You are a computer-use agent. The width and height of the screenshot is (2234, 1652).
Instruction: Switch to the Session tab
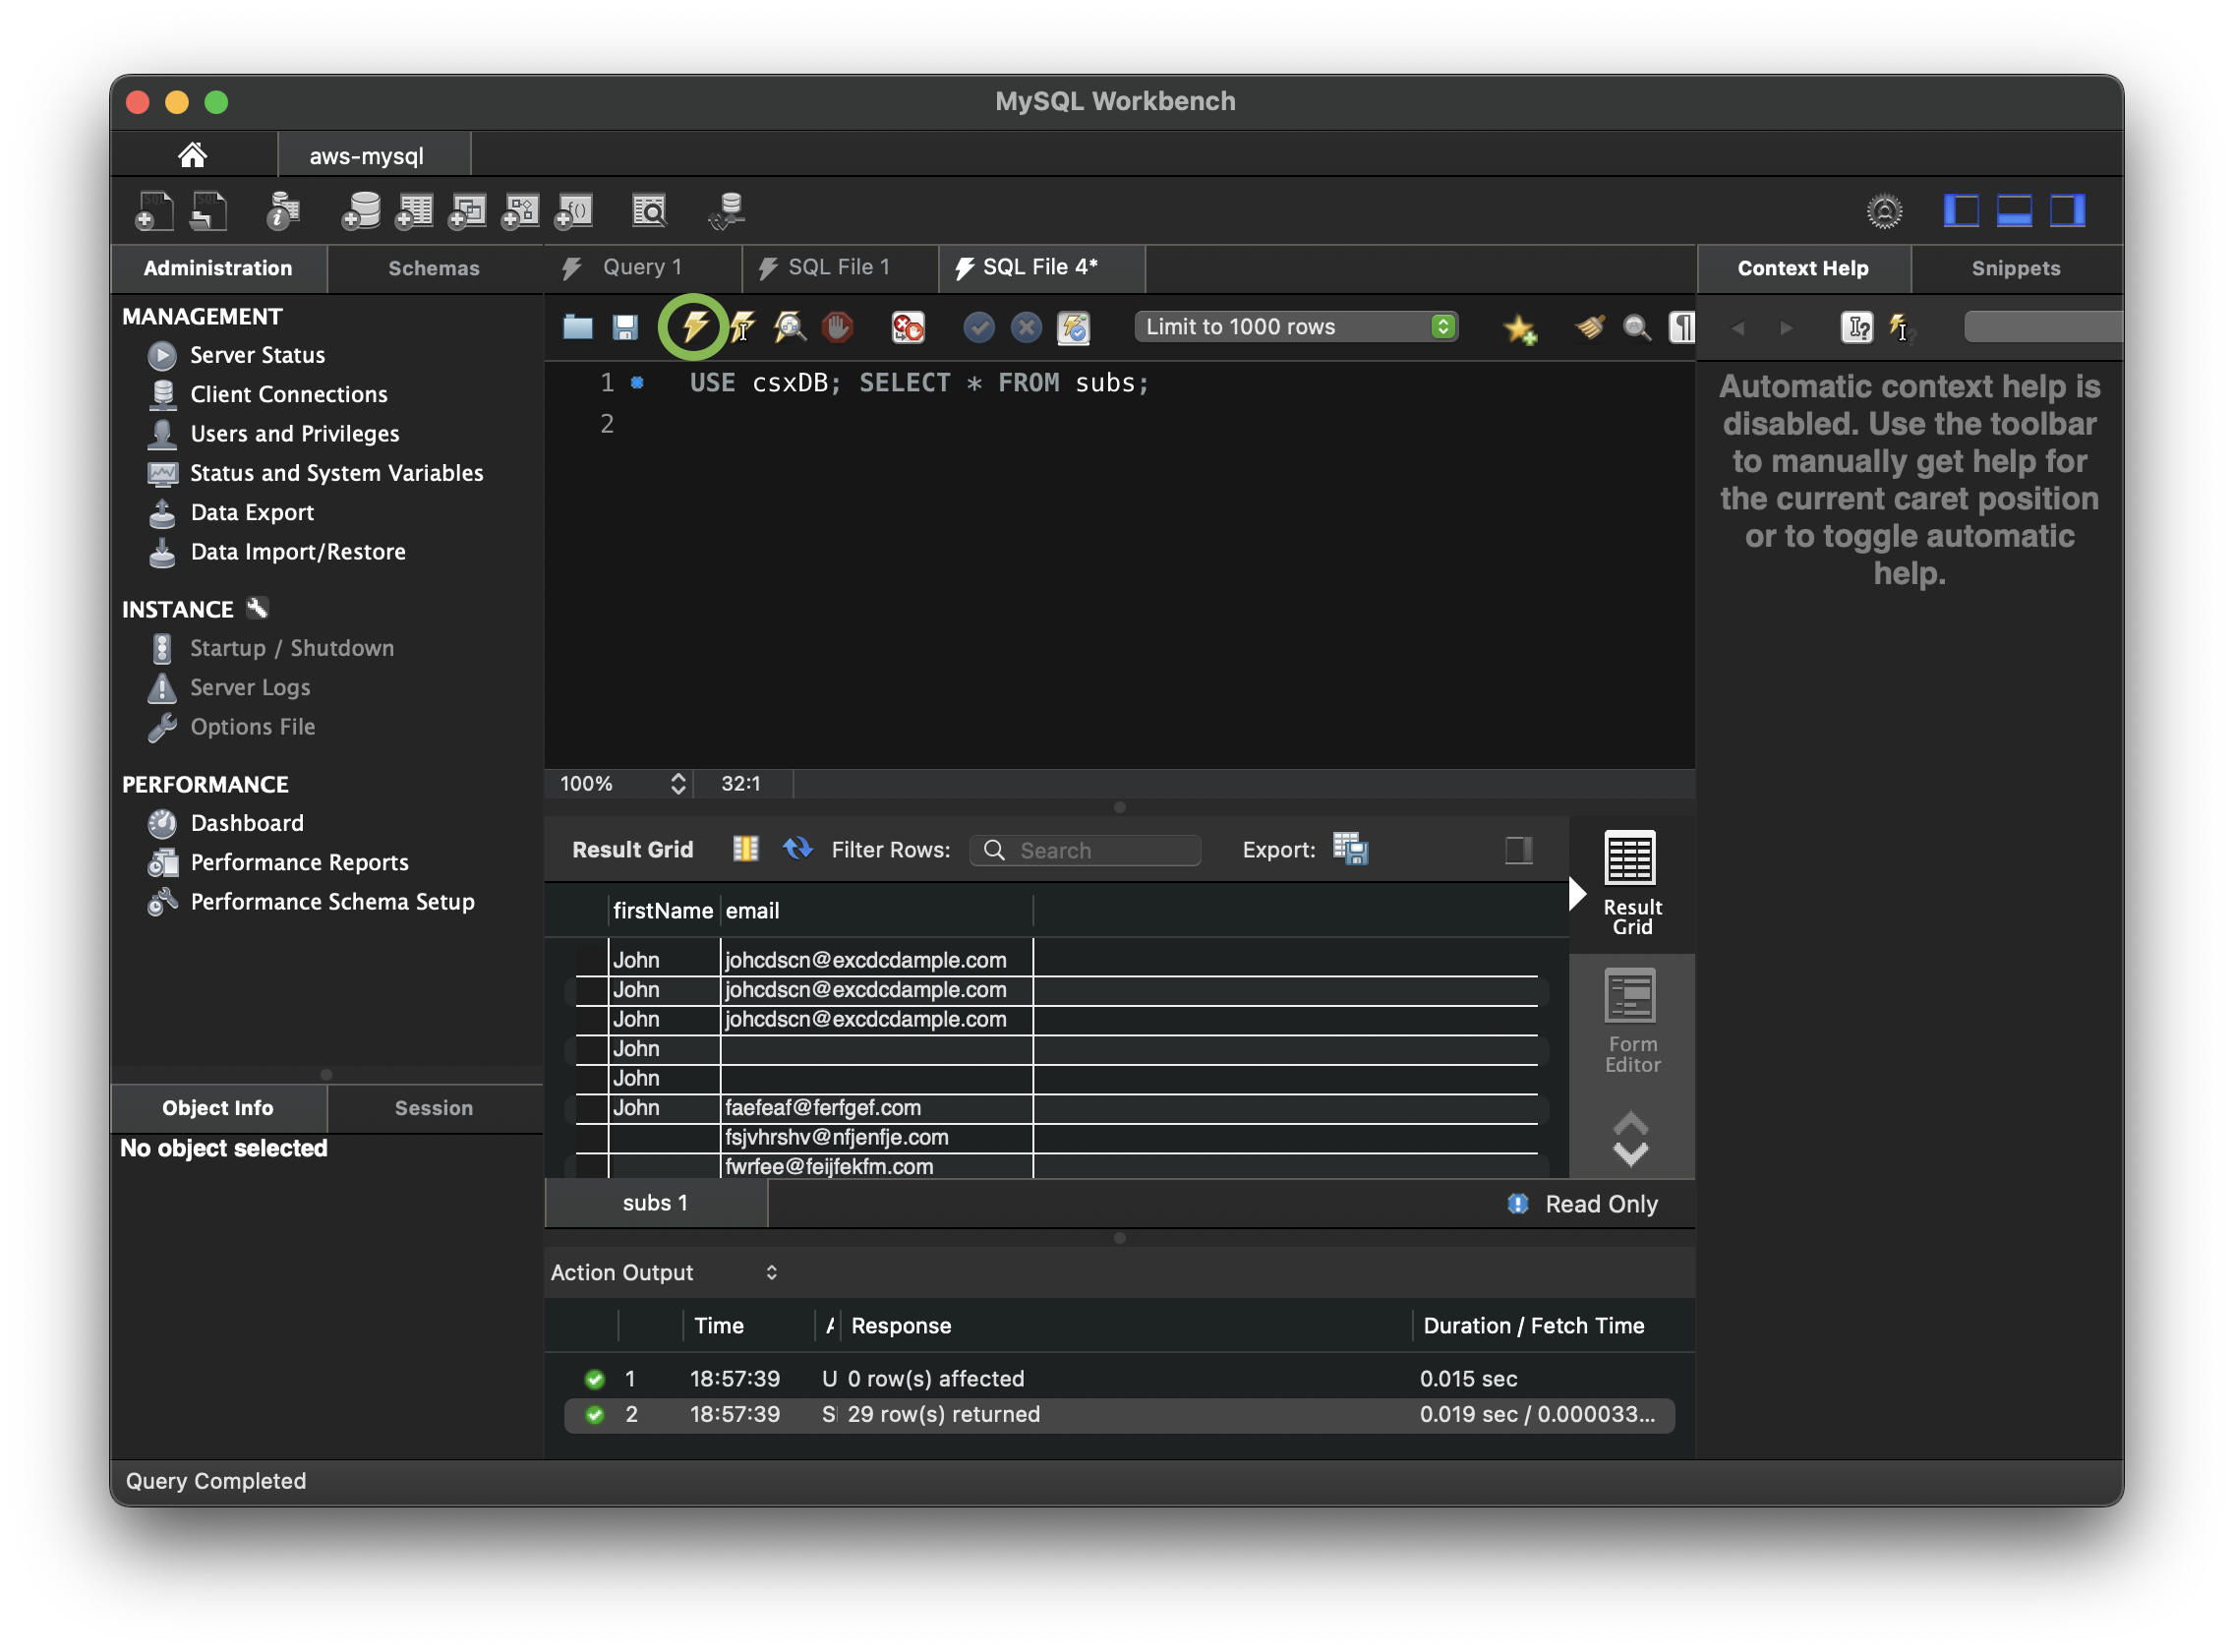click(434, 1108)
